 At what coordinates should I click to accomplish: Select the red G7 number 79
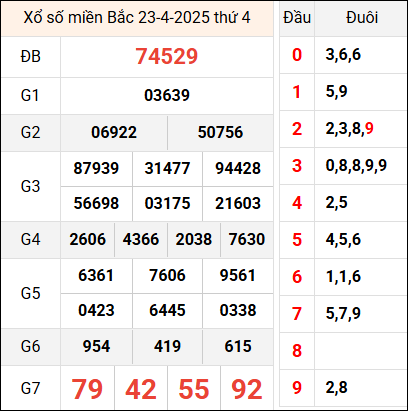87,389
